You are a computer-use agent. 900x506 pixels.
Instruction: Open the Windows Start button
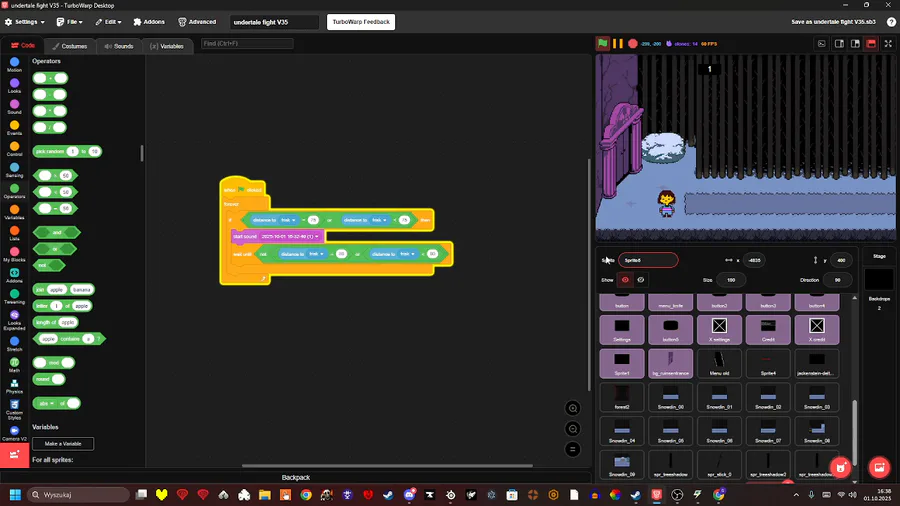tap(15, 495)
